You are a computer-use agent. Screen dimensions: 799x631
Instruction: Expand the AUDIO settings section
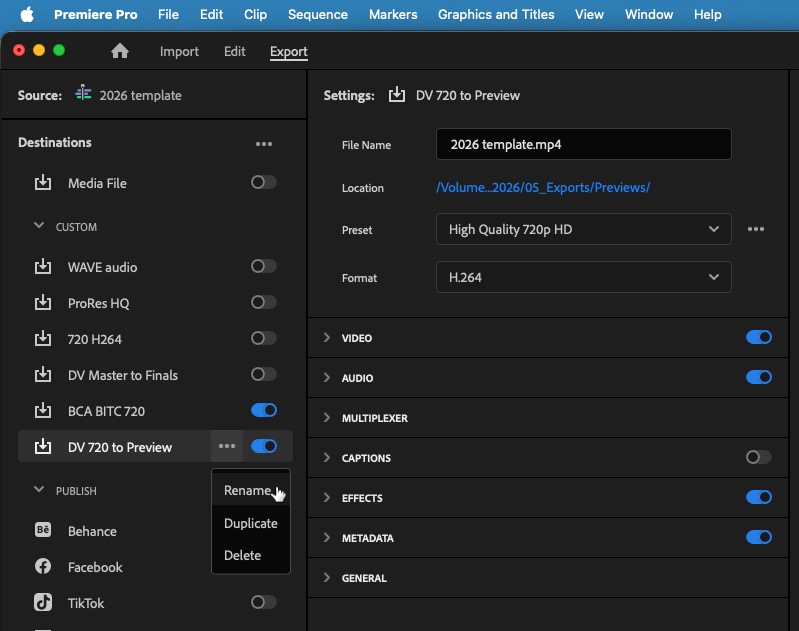327,377
